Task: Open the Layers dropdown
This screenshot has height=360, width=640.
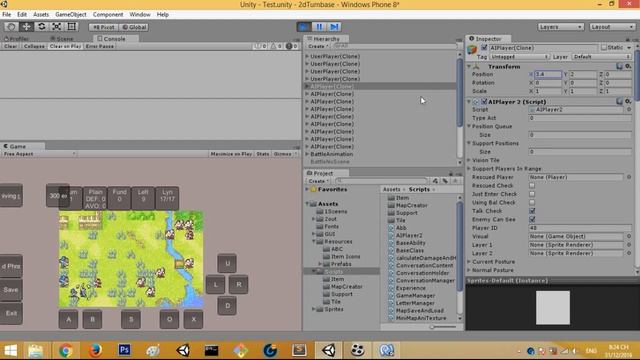Action: (x=560, y=27)
